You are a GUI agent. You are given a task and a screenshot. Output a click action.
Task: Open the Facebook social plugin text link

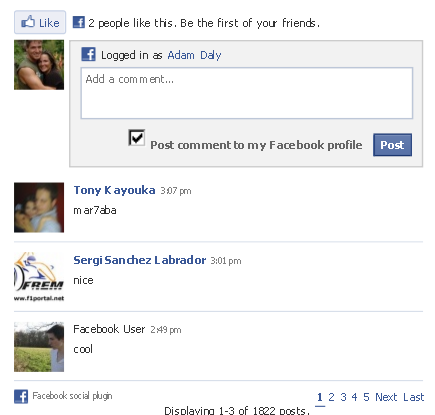click(x=72, y=396)
